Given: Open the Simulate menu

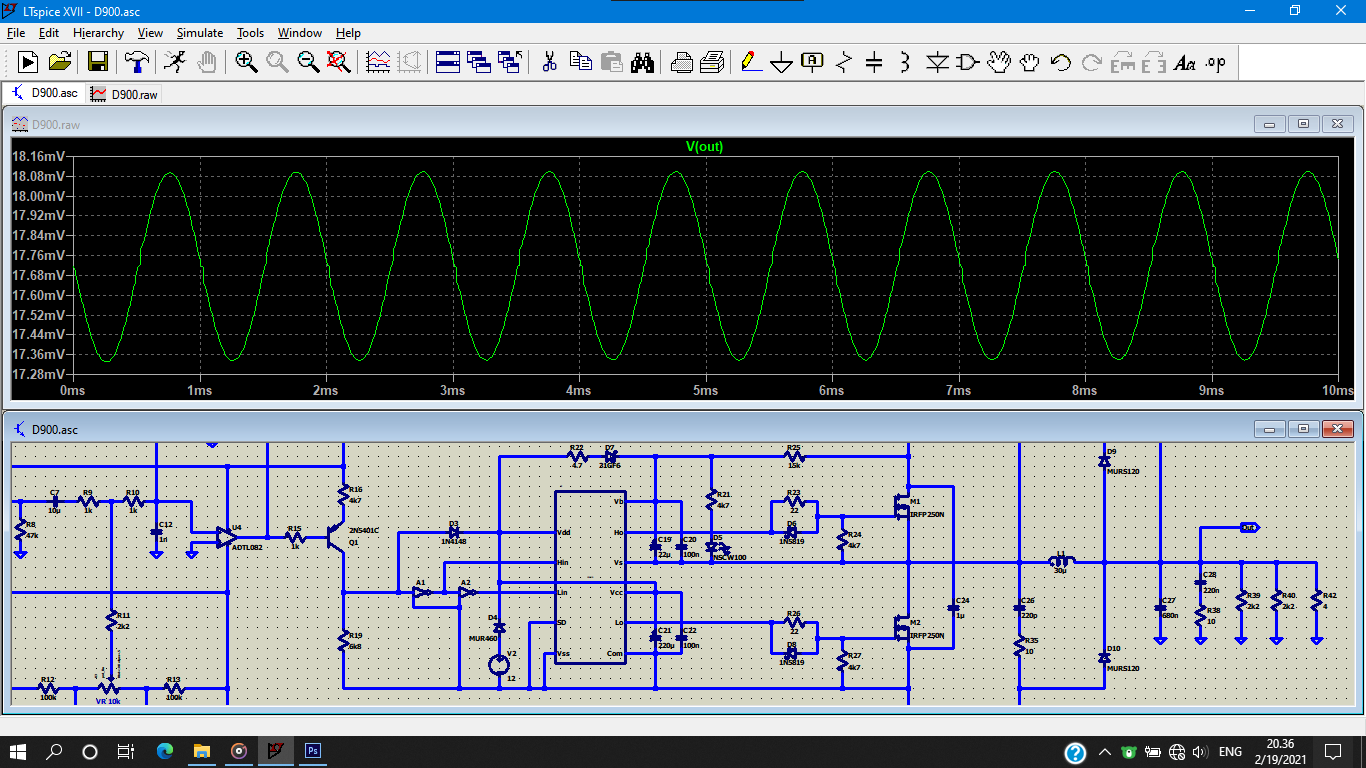Looking at the screenshot, I should [200, 33].
